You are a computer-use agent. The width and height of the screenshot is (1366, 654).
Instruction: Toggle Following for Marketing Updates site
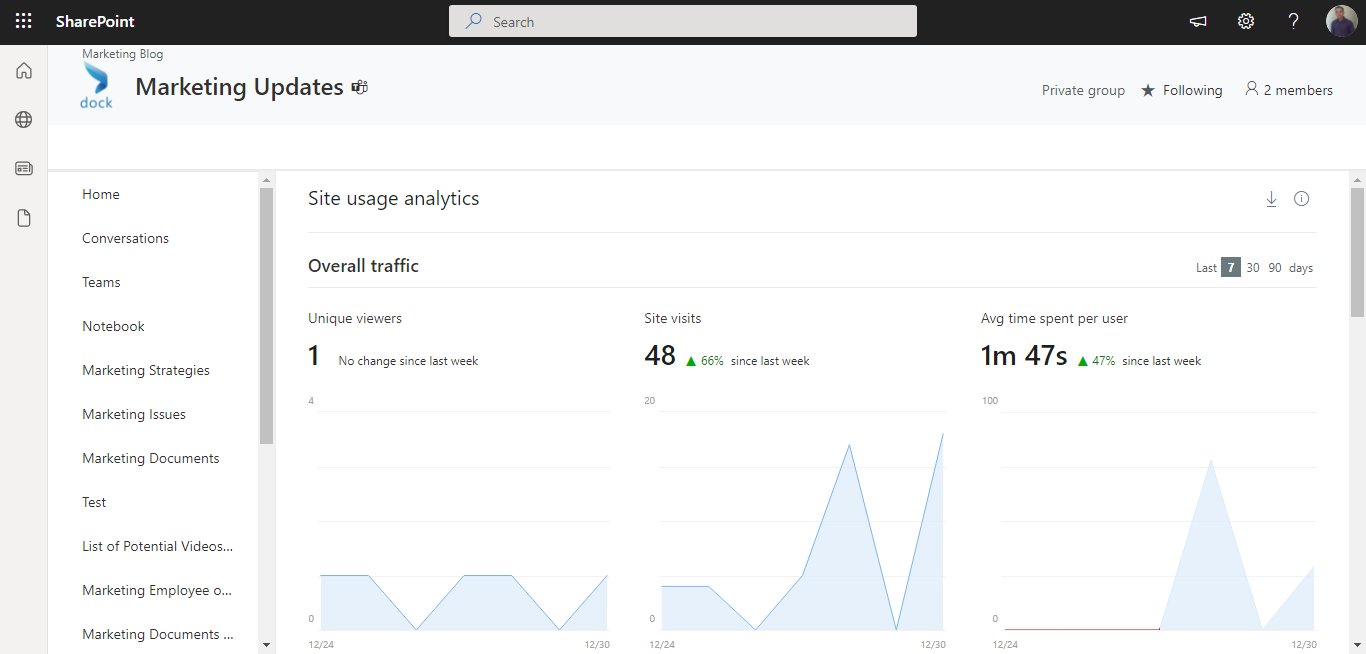1181,90
